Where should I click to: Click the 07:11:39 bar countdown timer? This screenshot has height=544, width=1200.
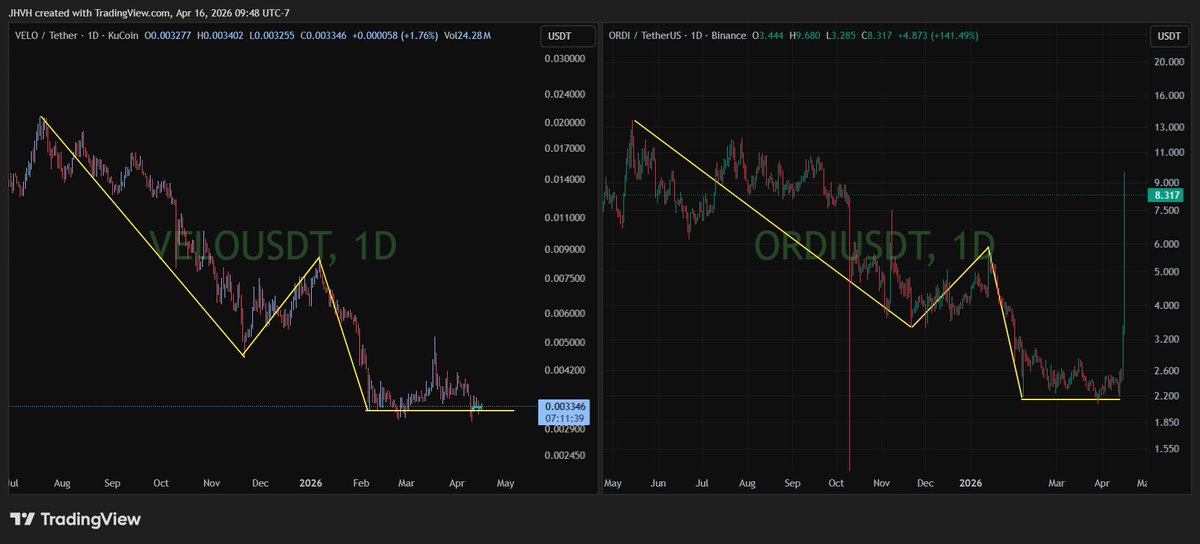coord(564,419)
